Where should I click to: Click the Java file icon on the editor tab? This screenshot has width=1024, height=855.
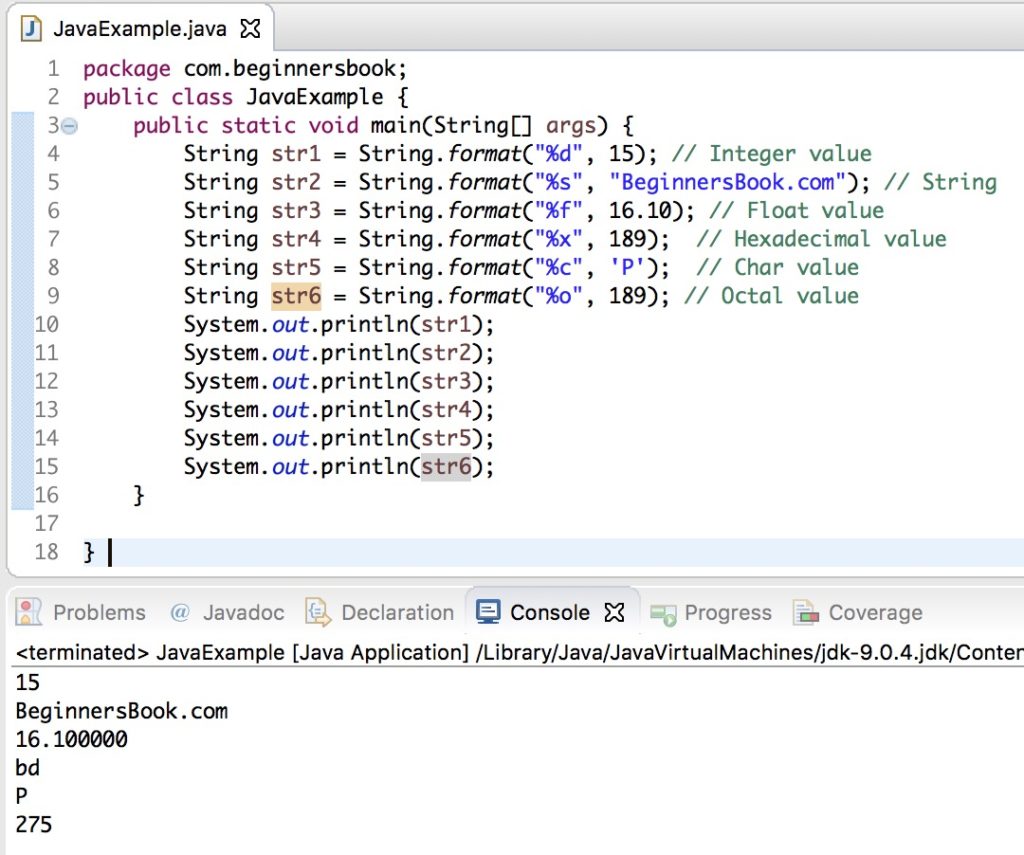click(x=31, y=28)
